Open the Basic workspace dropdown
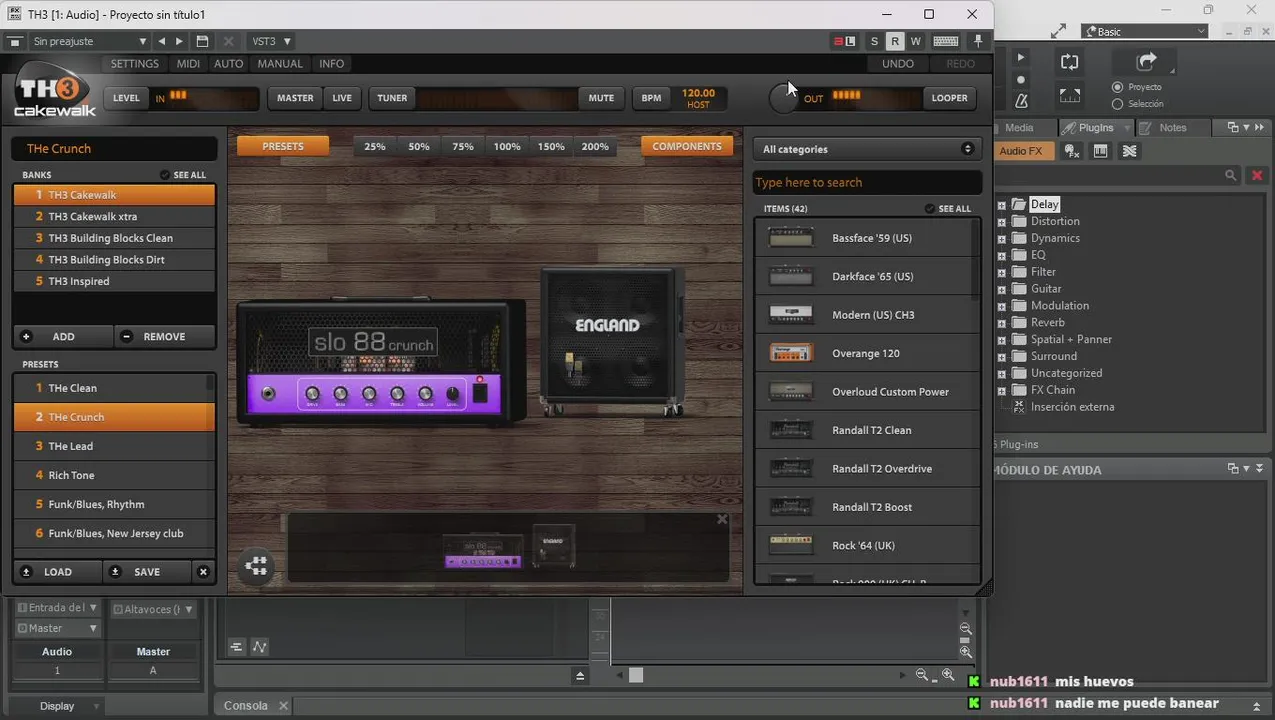 click(1145, 32)
